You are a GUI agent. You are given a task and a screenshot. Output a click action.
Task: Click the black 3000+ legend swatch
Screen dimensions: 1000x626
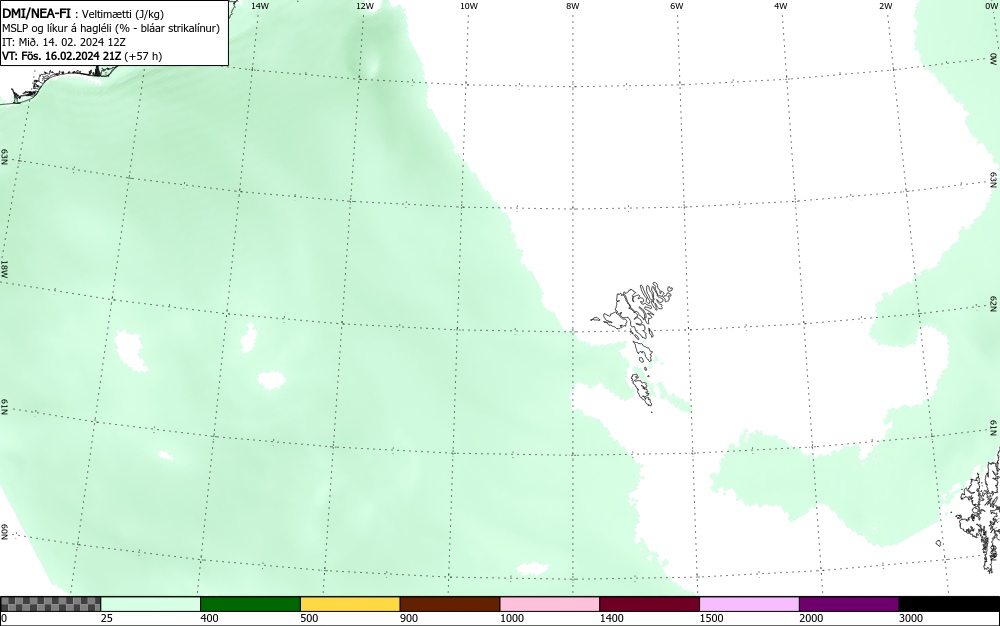(x=949, y=604)
